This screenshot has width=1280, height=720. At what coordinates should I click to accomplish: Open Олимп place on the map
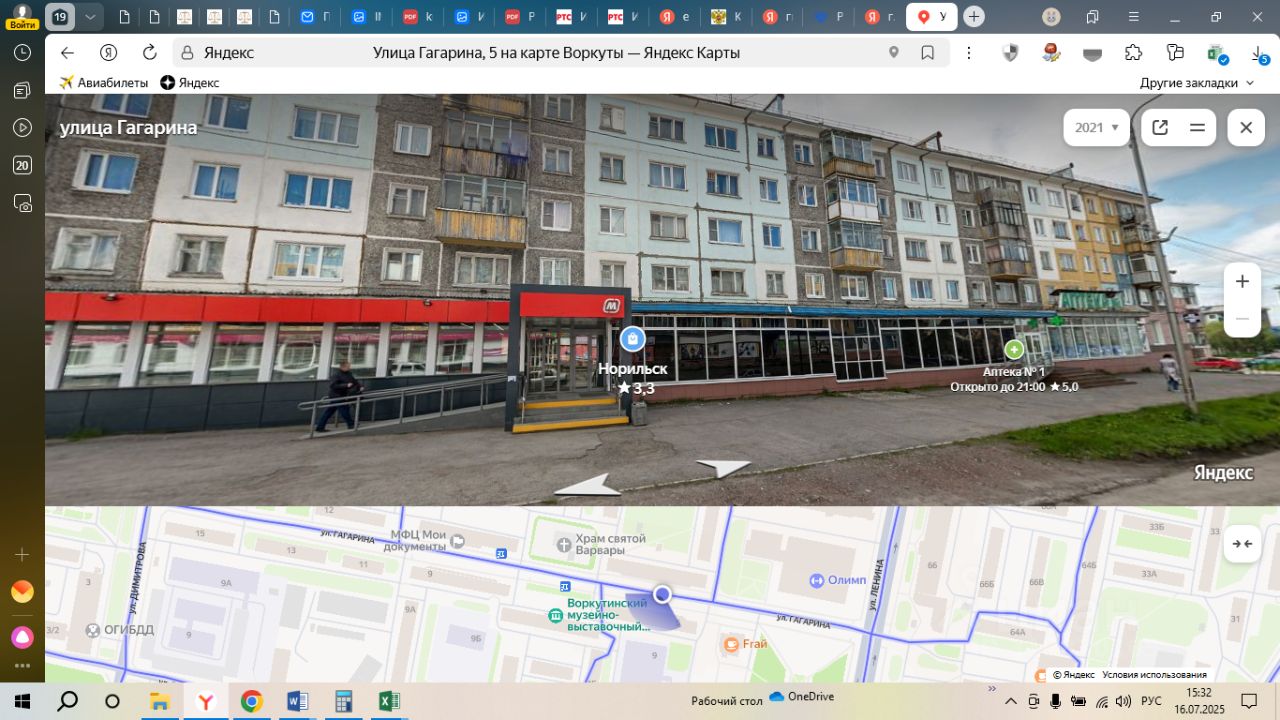tap(837, 580)
